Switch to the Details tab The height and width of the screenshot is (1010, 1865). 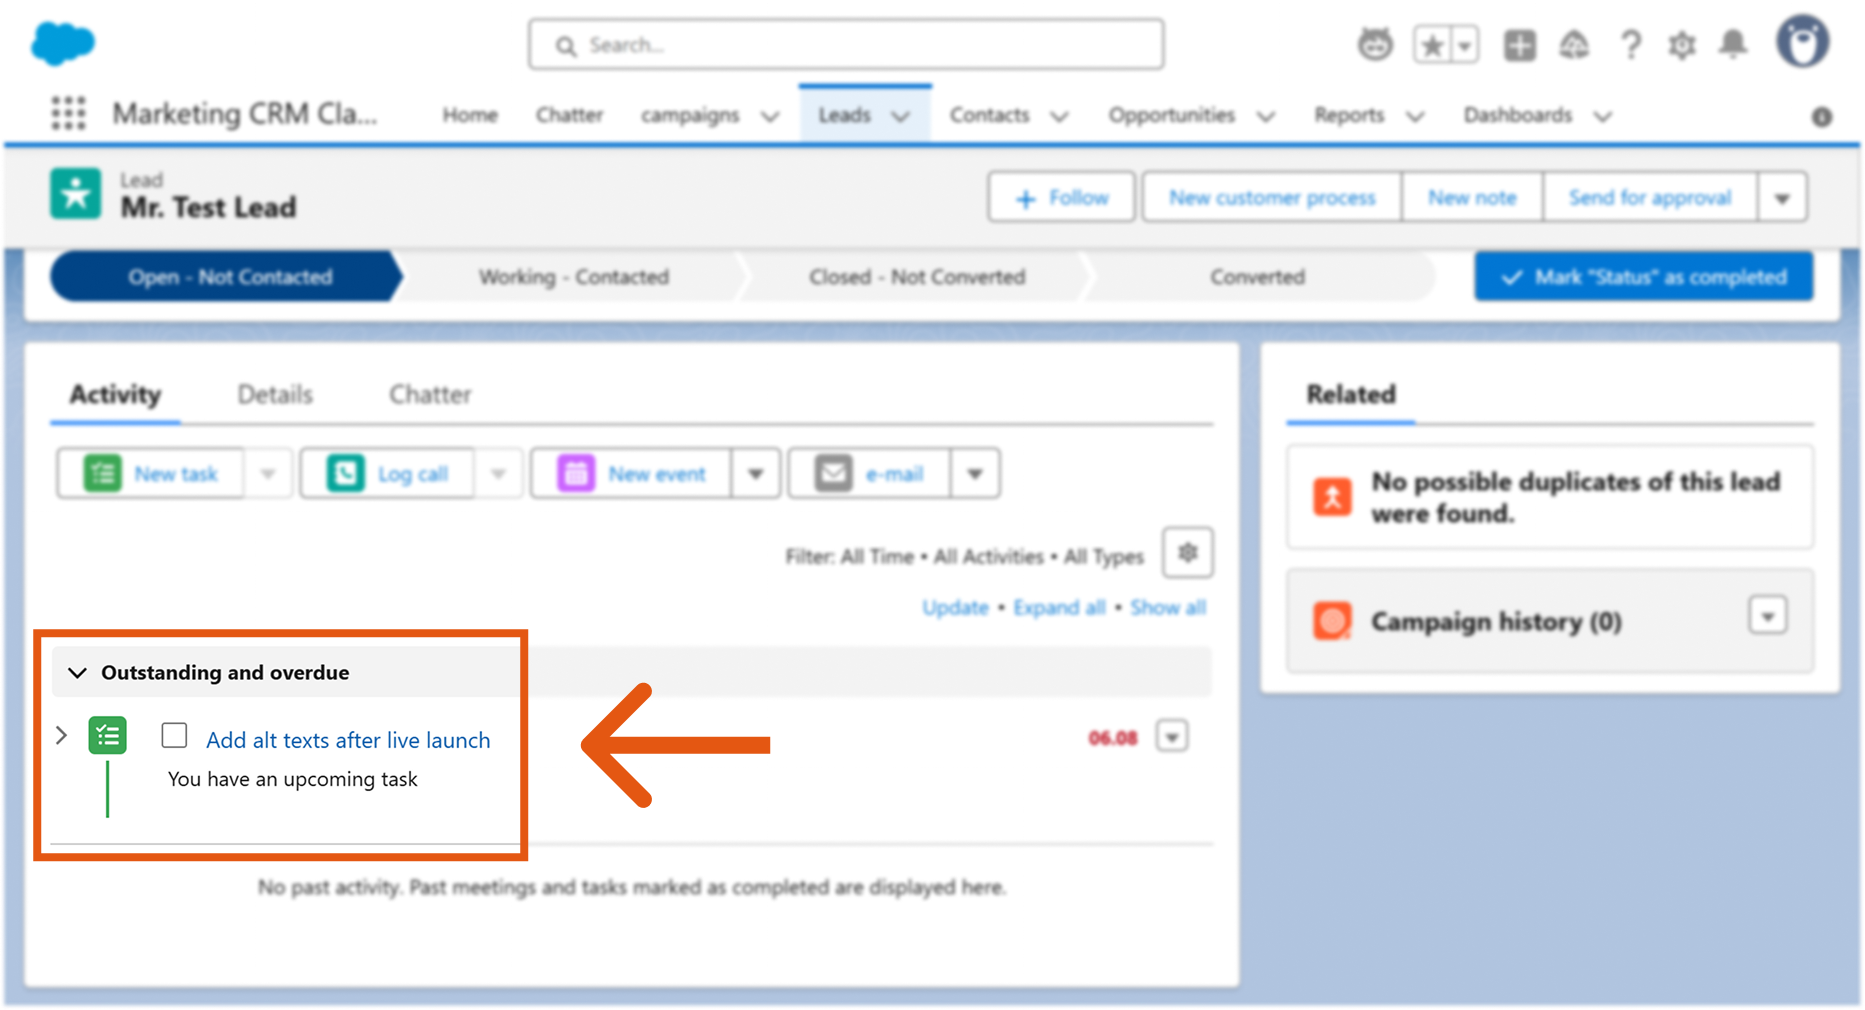pyautogui.click(x=275, y=395)
